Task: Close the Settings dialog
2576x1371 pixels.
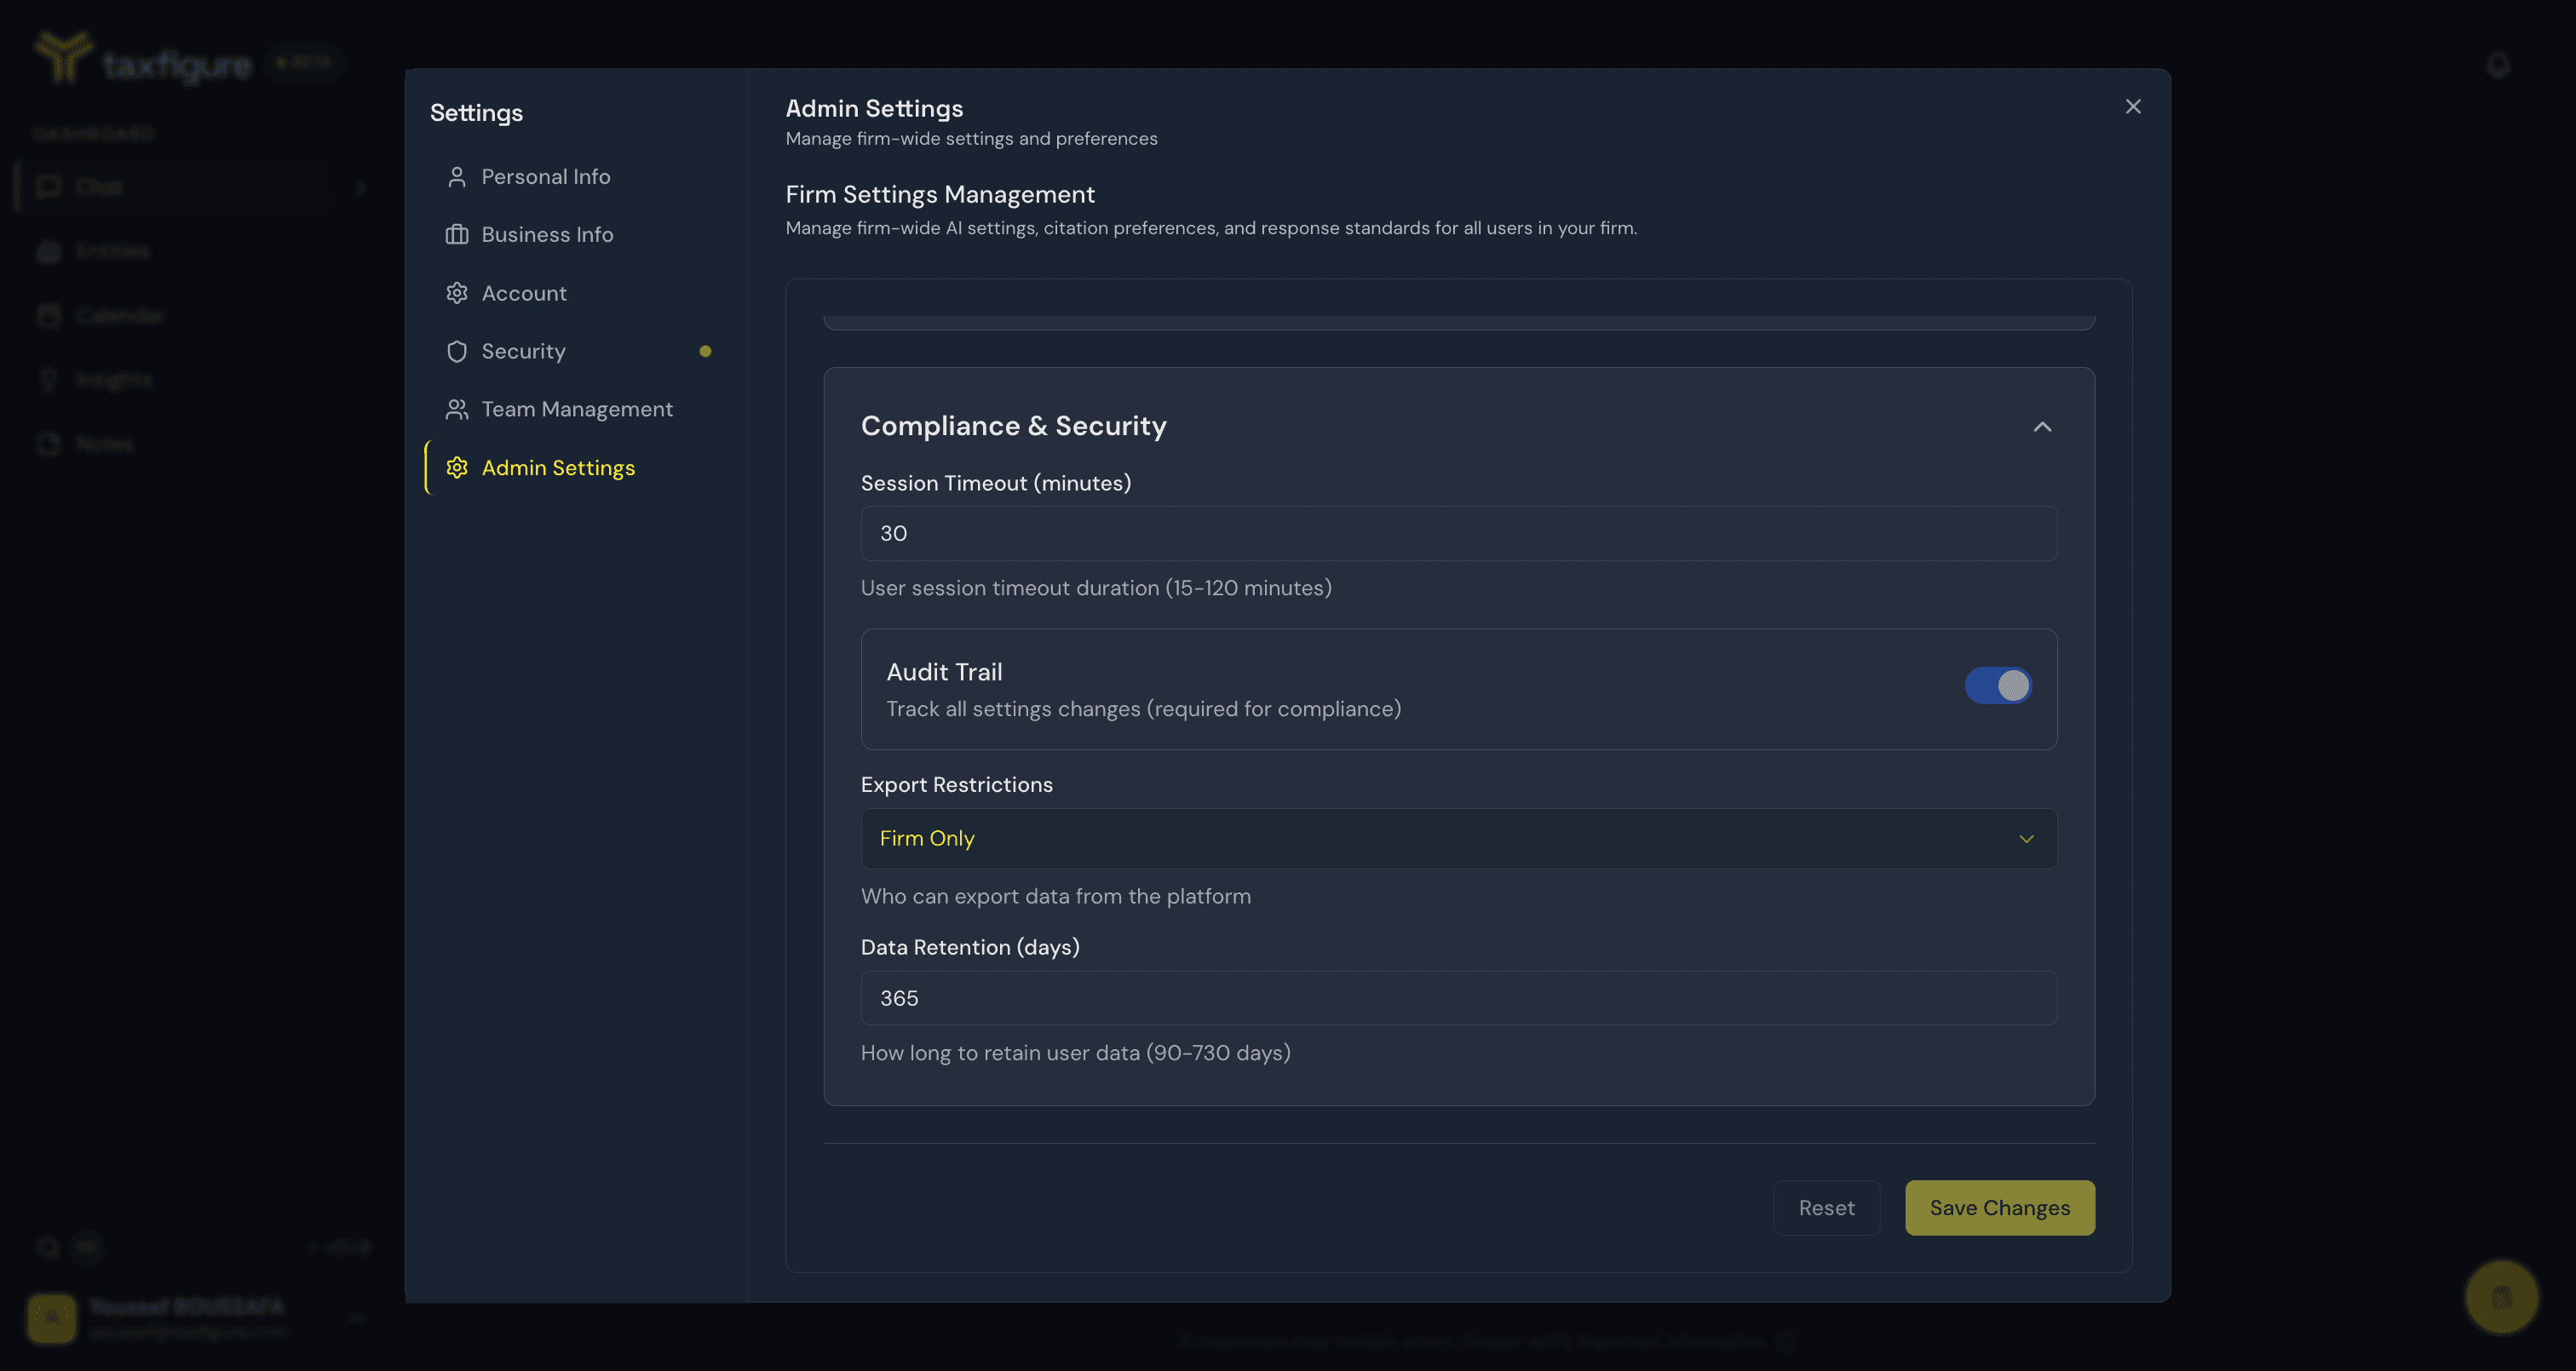Action: click(x=2133, y=106)
